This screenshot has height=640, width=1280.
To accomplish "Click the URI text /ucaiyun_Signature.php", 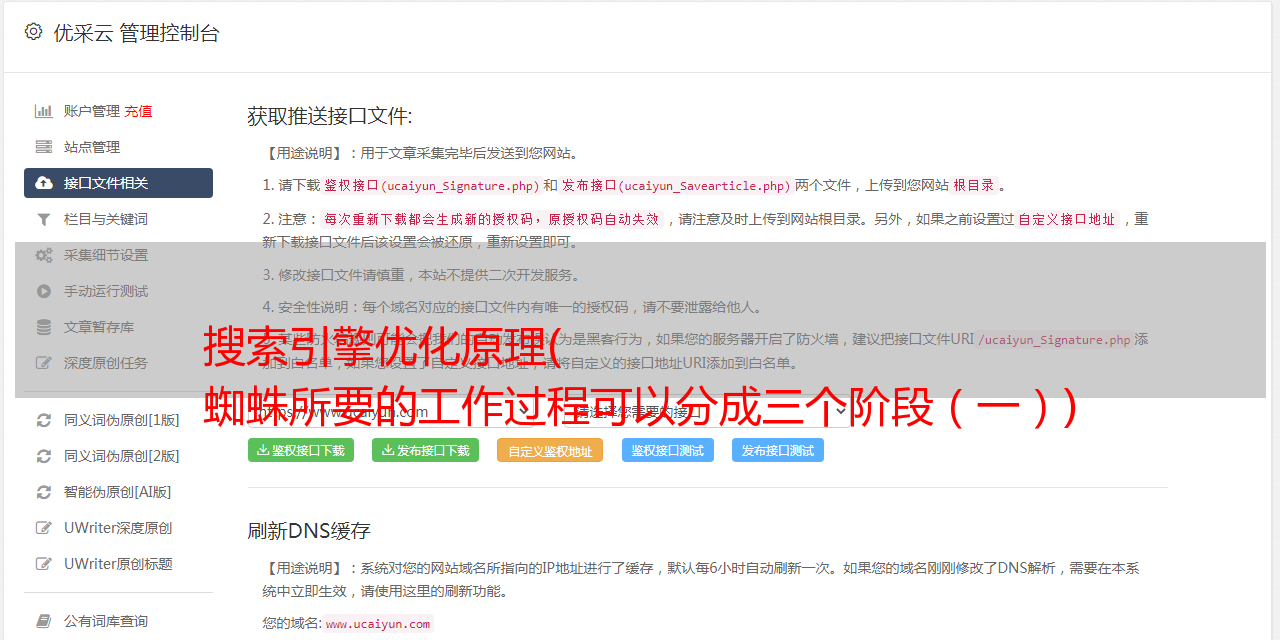I will click(x=1054, y=340).
